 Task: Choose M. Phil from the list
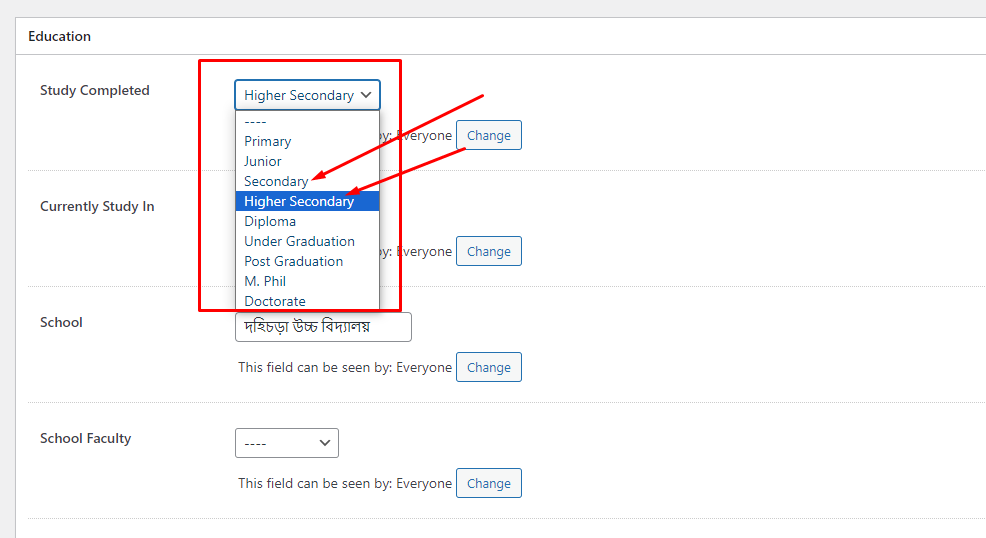(x=265, y=281)
